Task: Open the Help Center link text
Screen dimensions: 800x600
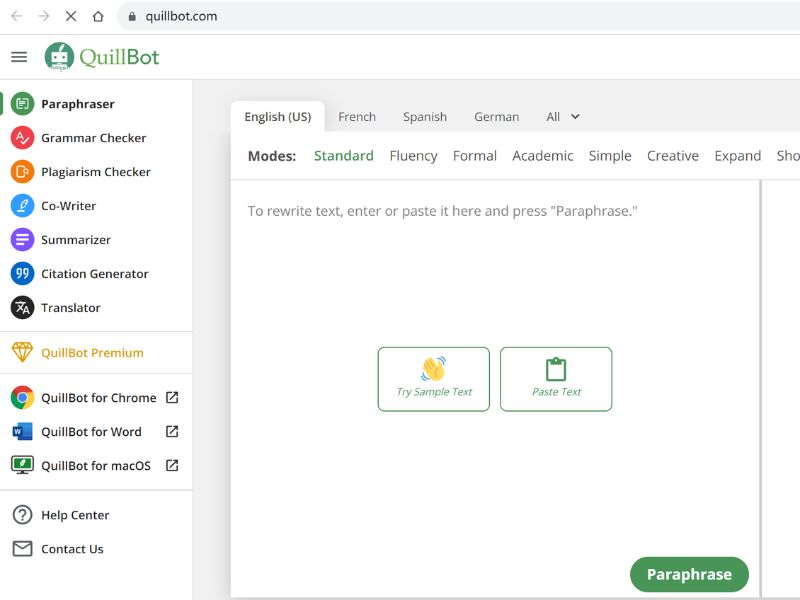Action: coord(75,515)
